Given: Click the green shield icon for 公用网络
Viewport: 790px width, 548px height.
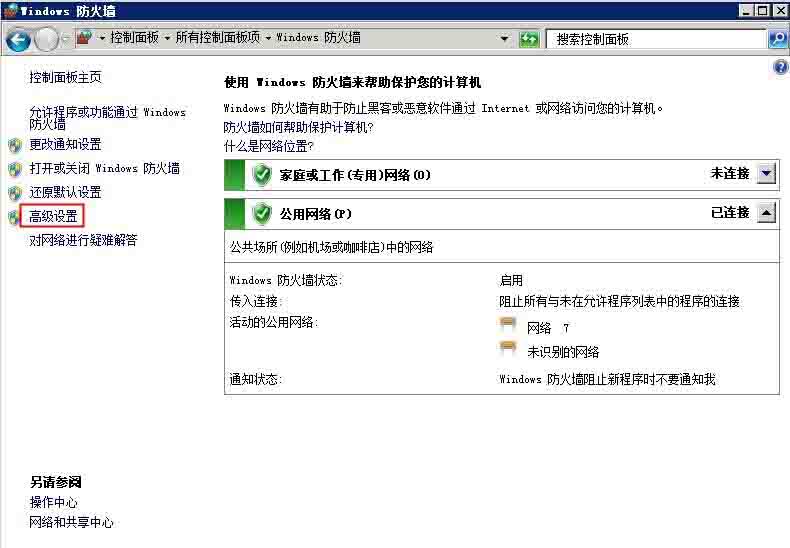Looking at the screenshot, I should point(262,213).
